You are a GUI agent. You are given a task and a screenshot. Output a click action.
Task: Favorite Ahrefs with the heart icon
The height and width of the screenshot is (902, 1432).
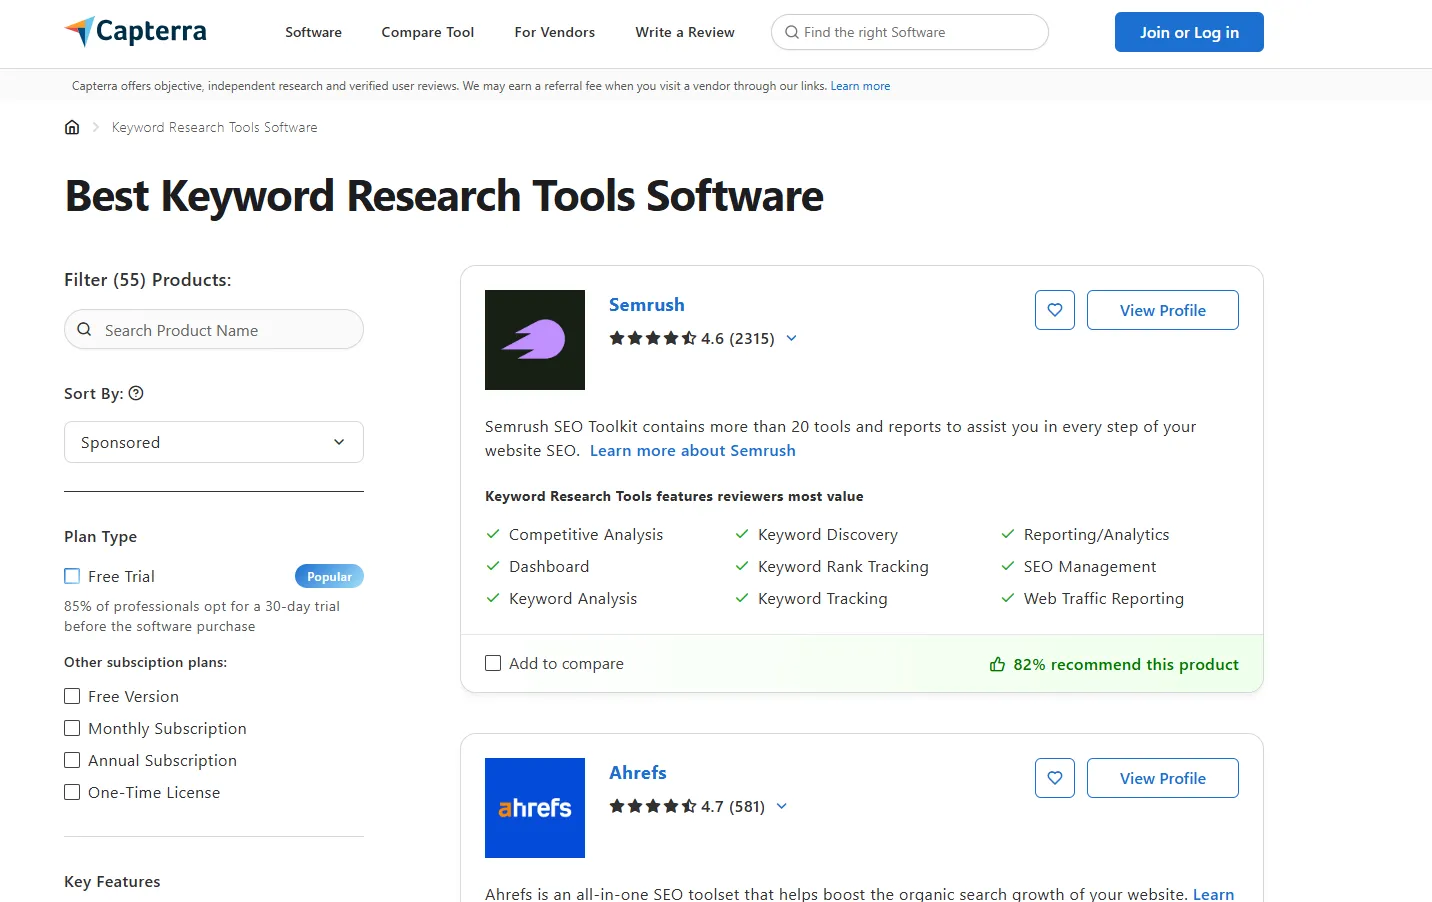1054,778
